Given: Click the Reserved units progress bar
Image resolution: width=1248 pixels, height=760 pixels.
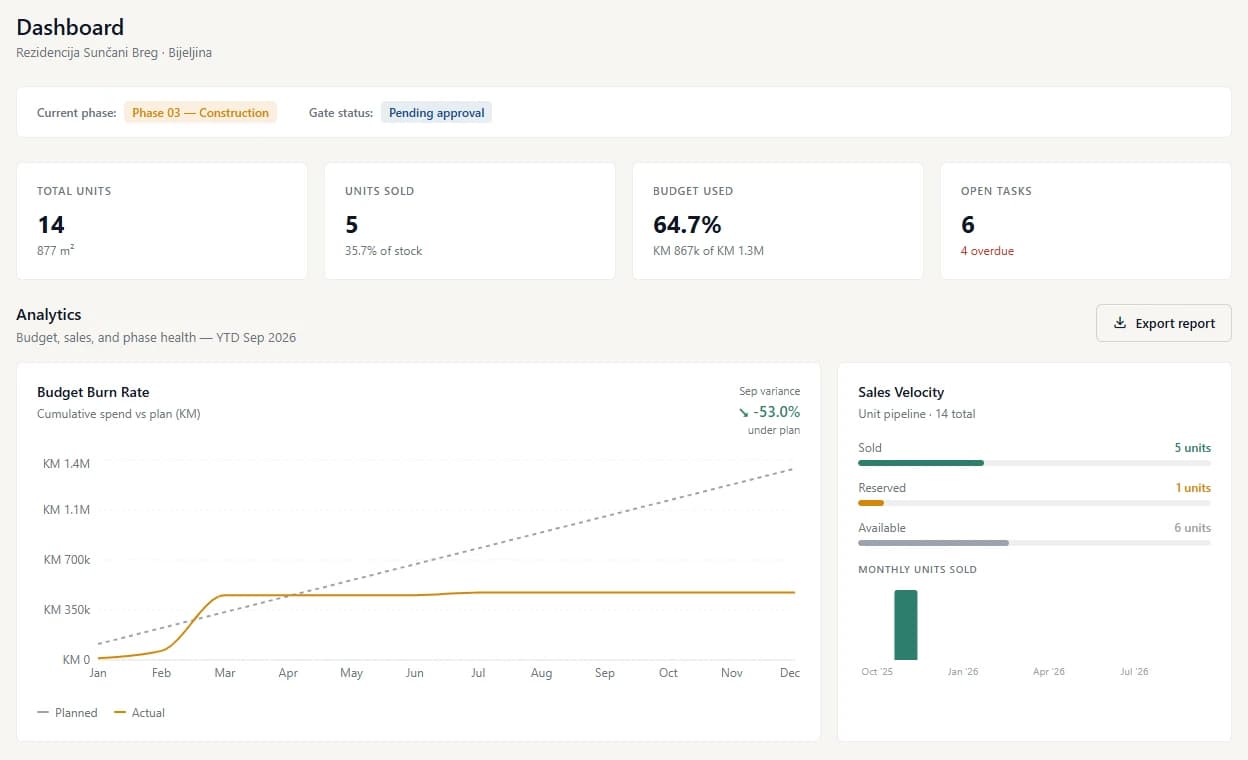Looking at the screenshot, I should pyautogui.click(x=1034, y=503).
